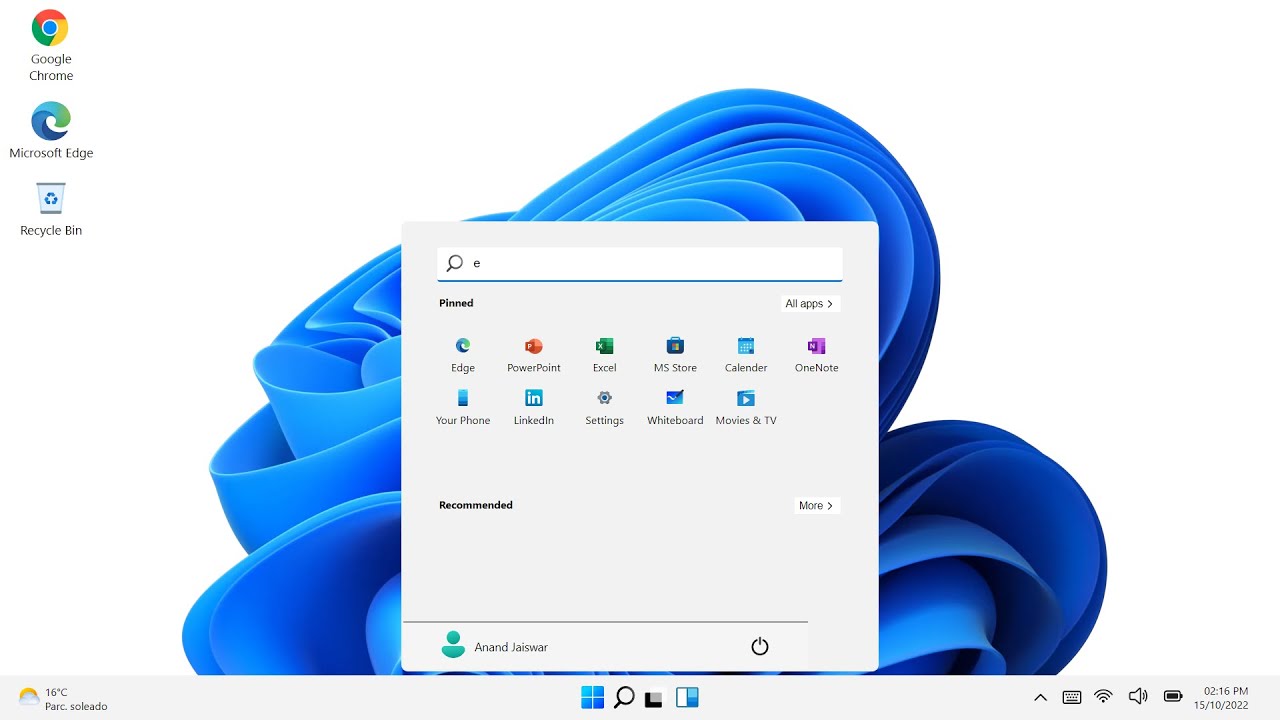
Task: Open the Calender pinned app
Action: point(746,355)
